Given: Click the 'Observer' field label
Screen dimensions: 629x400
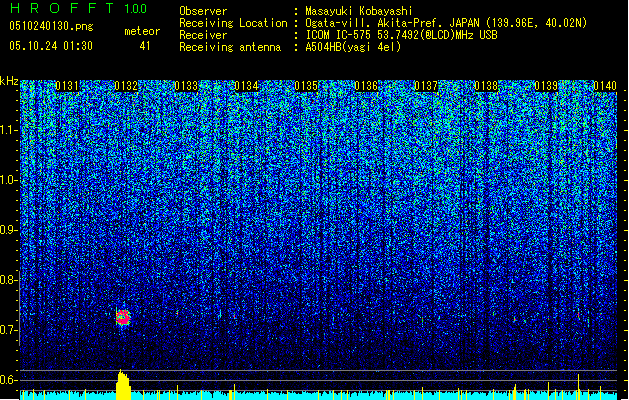Looking at the screenshot, I should click(203, 11).
